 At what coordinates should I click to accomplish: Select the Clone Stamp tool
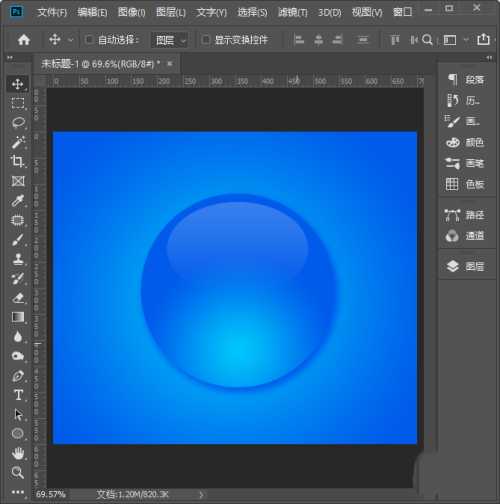tap(18, 259)
